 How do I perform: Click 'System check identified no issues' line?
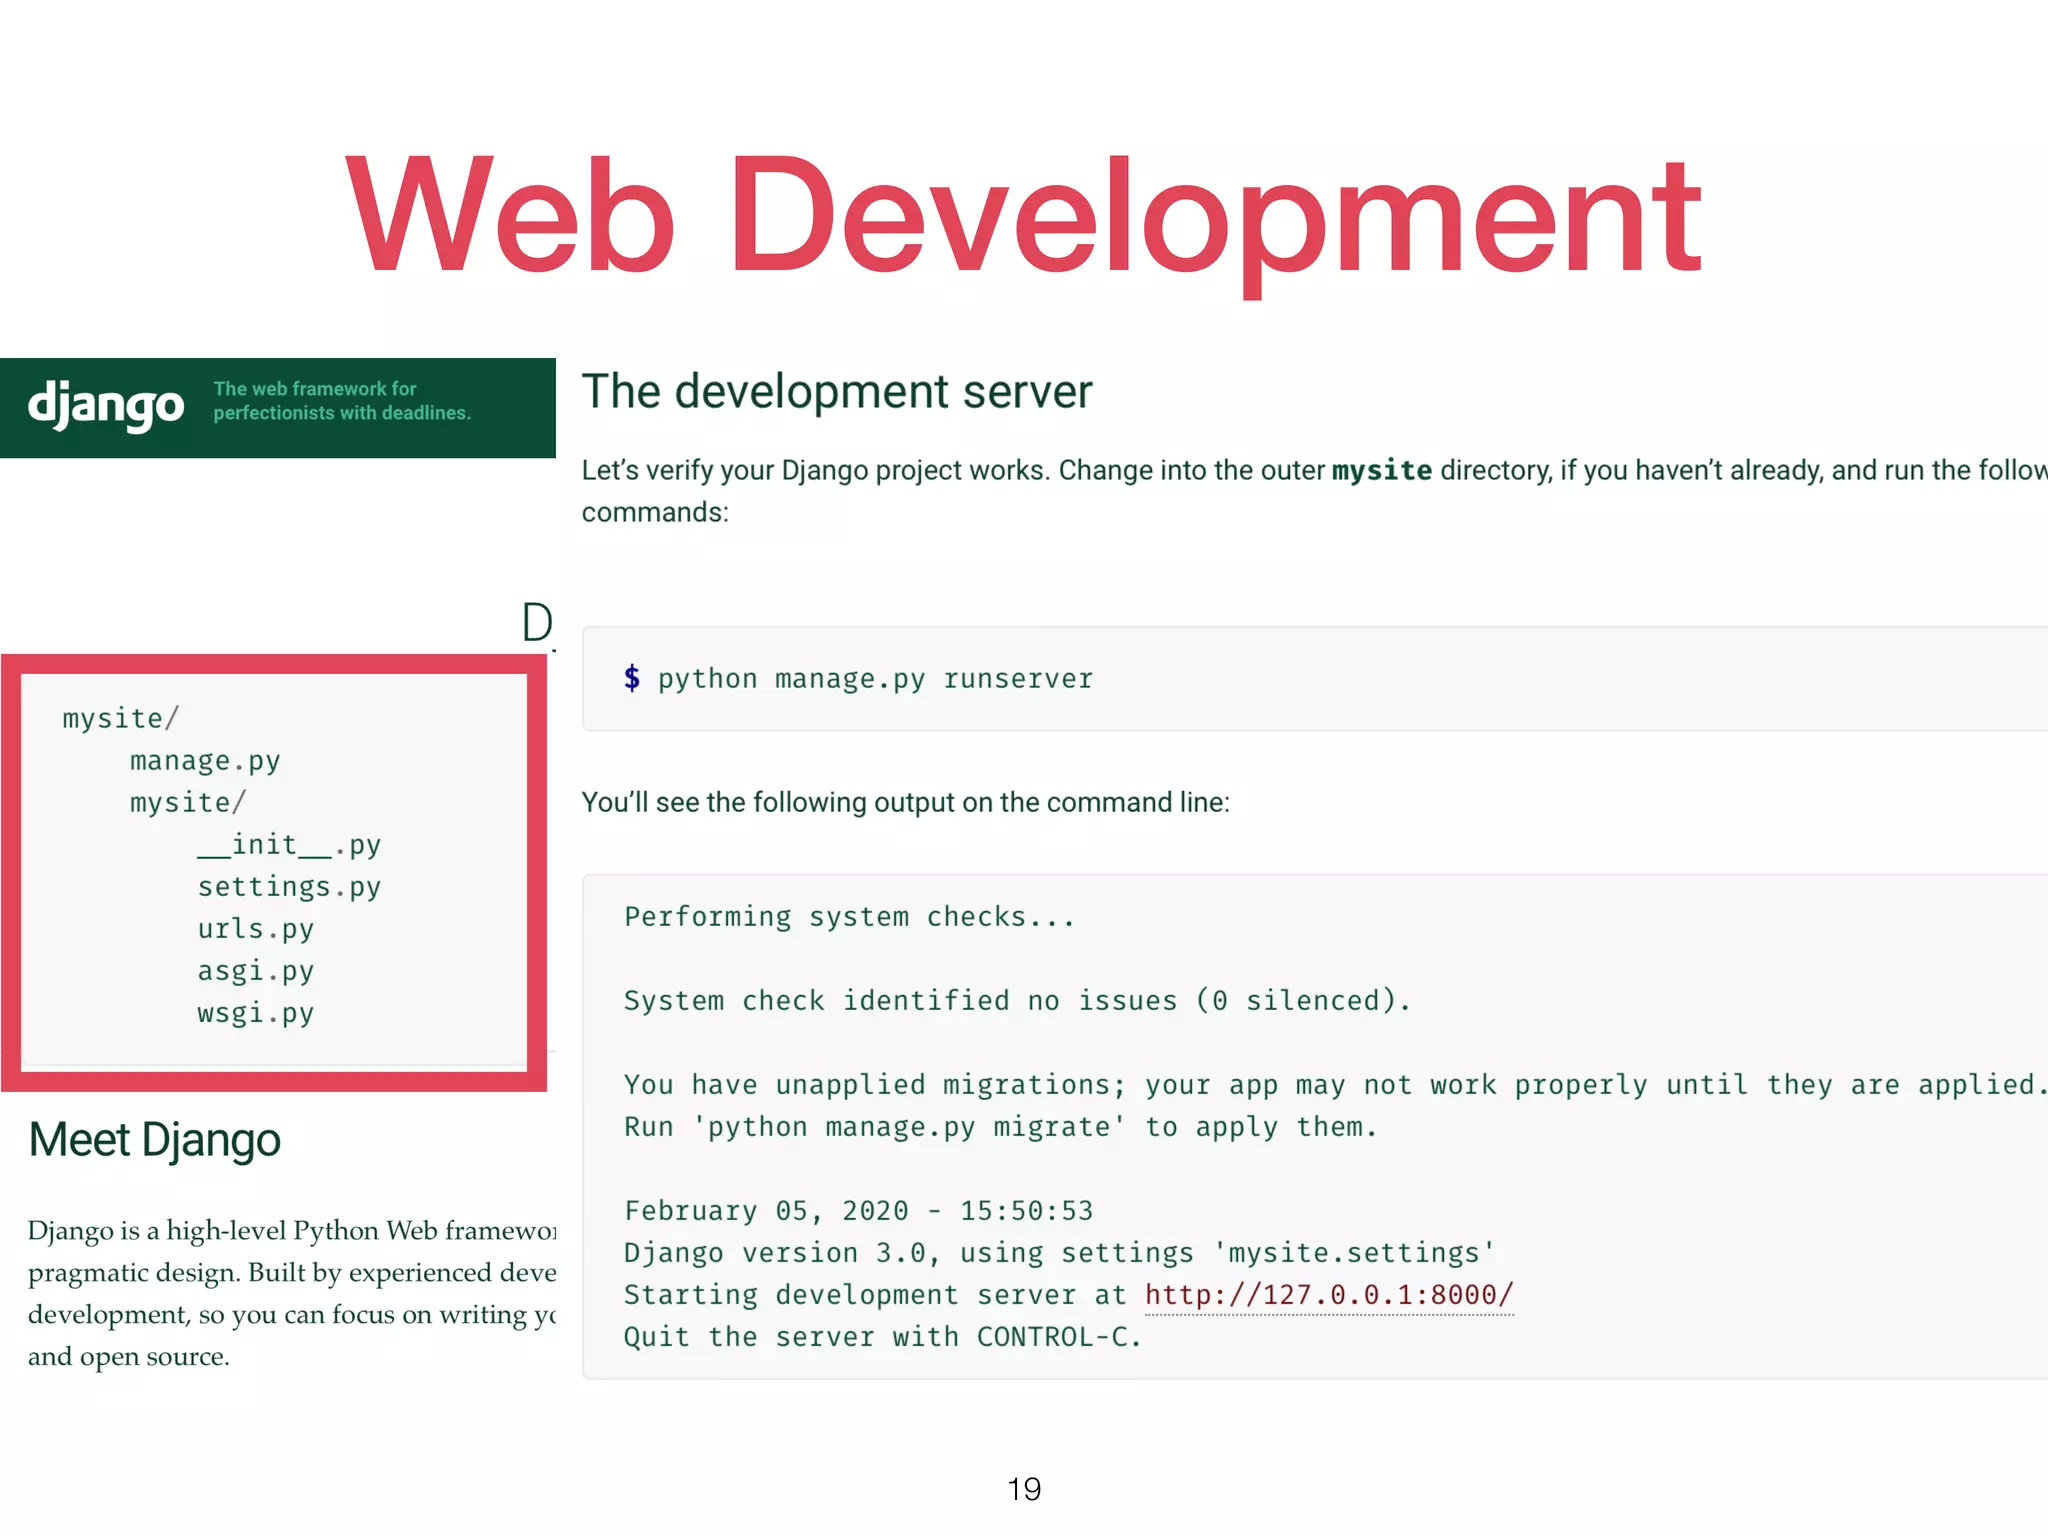point(1017,1001)
